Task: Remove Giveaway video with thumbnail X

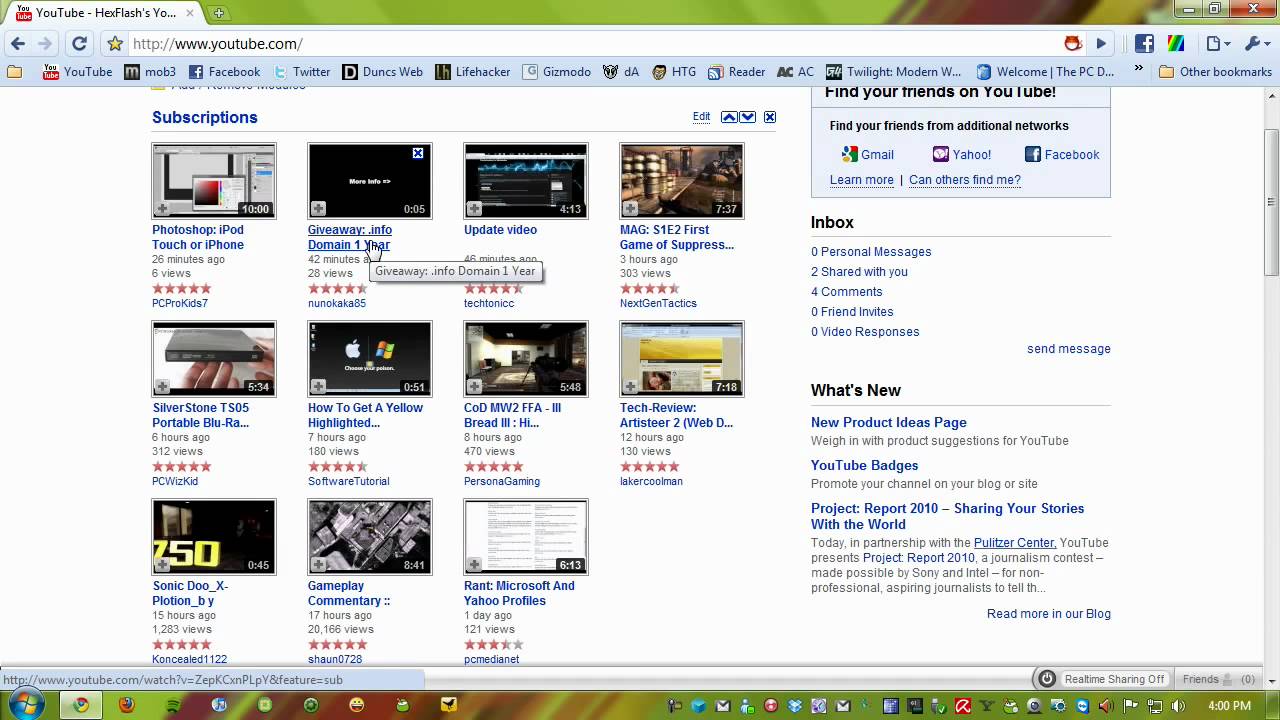Action: [418, 153]
